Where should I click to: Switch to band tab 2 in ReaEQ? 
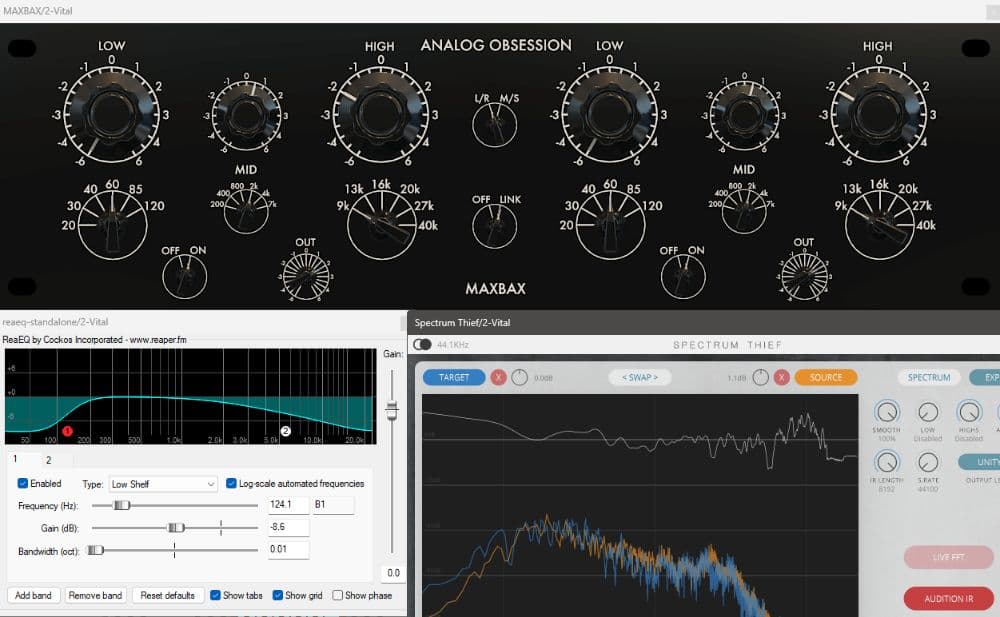tap(48, 460)
